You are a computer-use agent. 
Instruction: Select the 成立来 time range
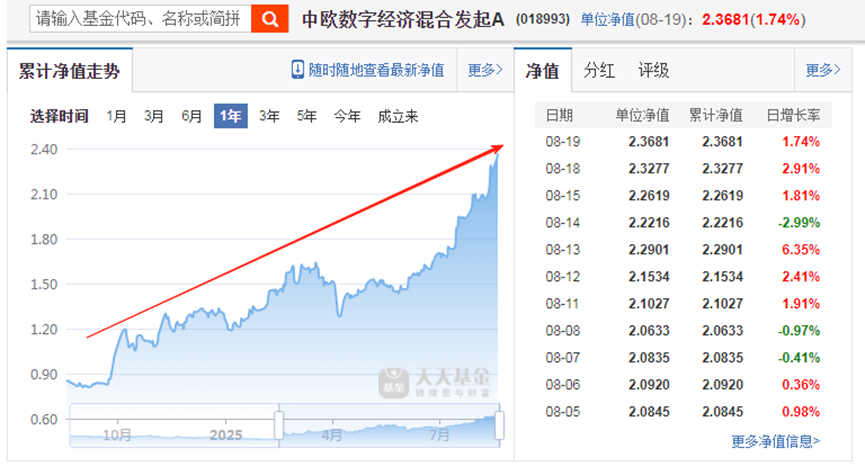(398, 116)
